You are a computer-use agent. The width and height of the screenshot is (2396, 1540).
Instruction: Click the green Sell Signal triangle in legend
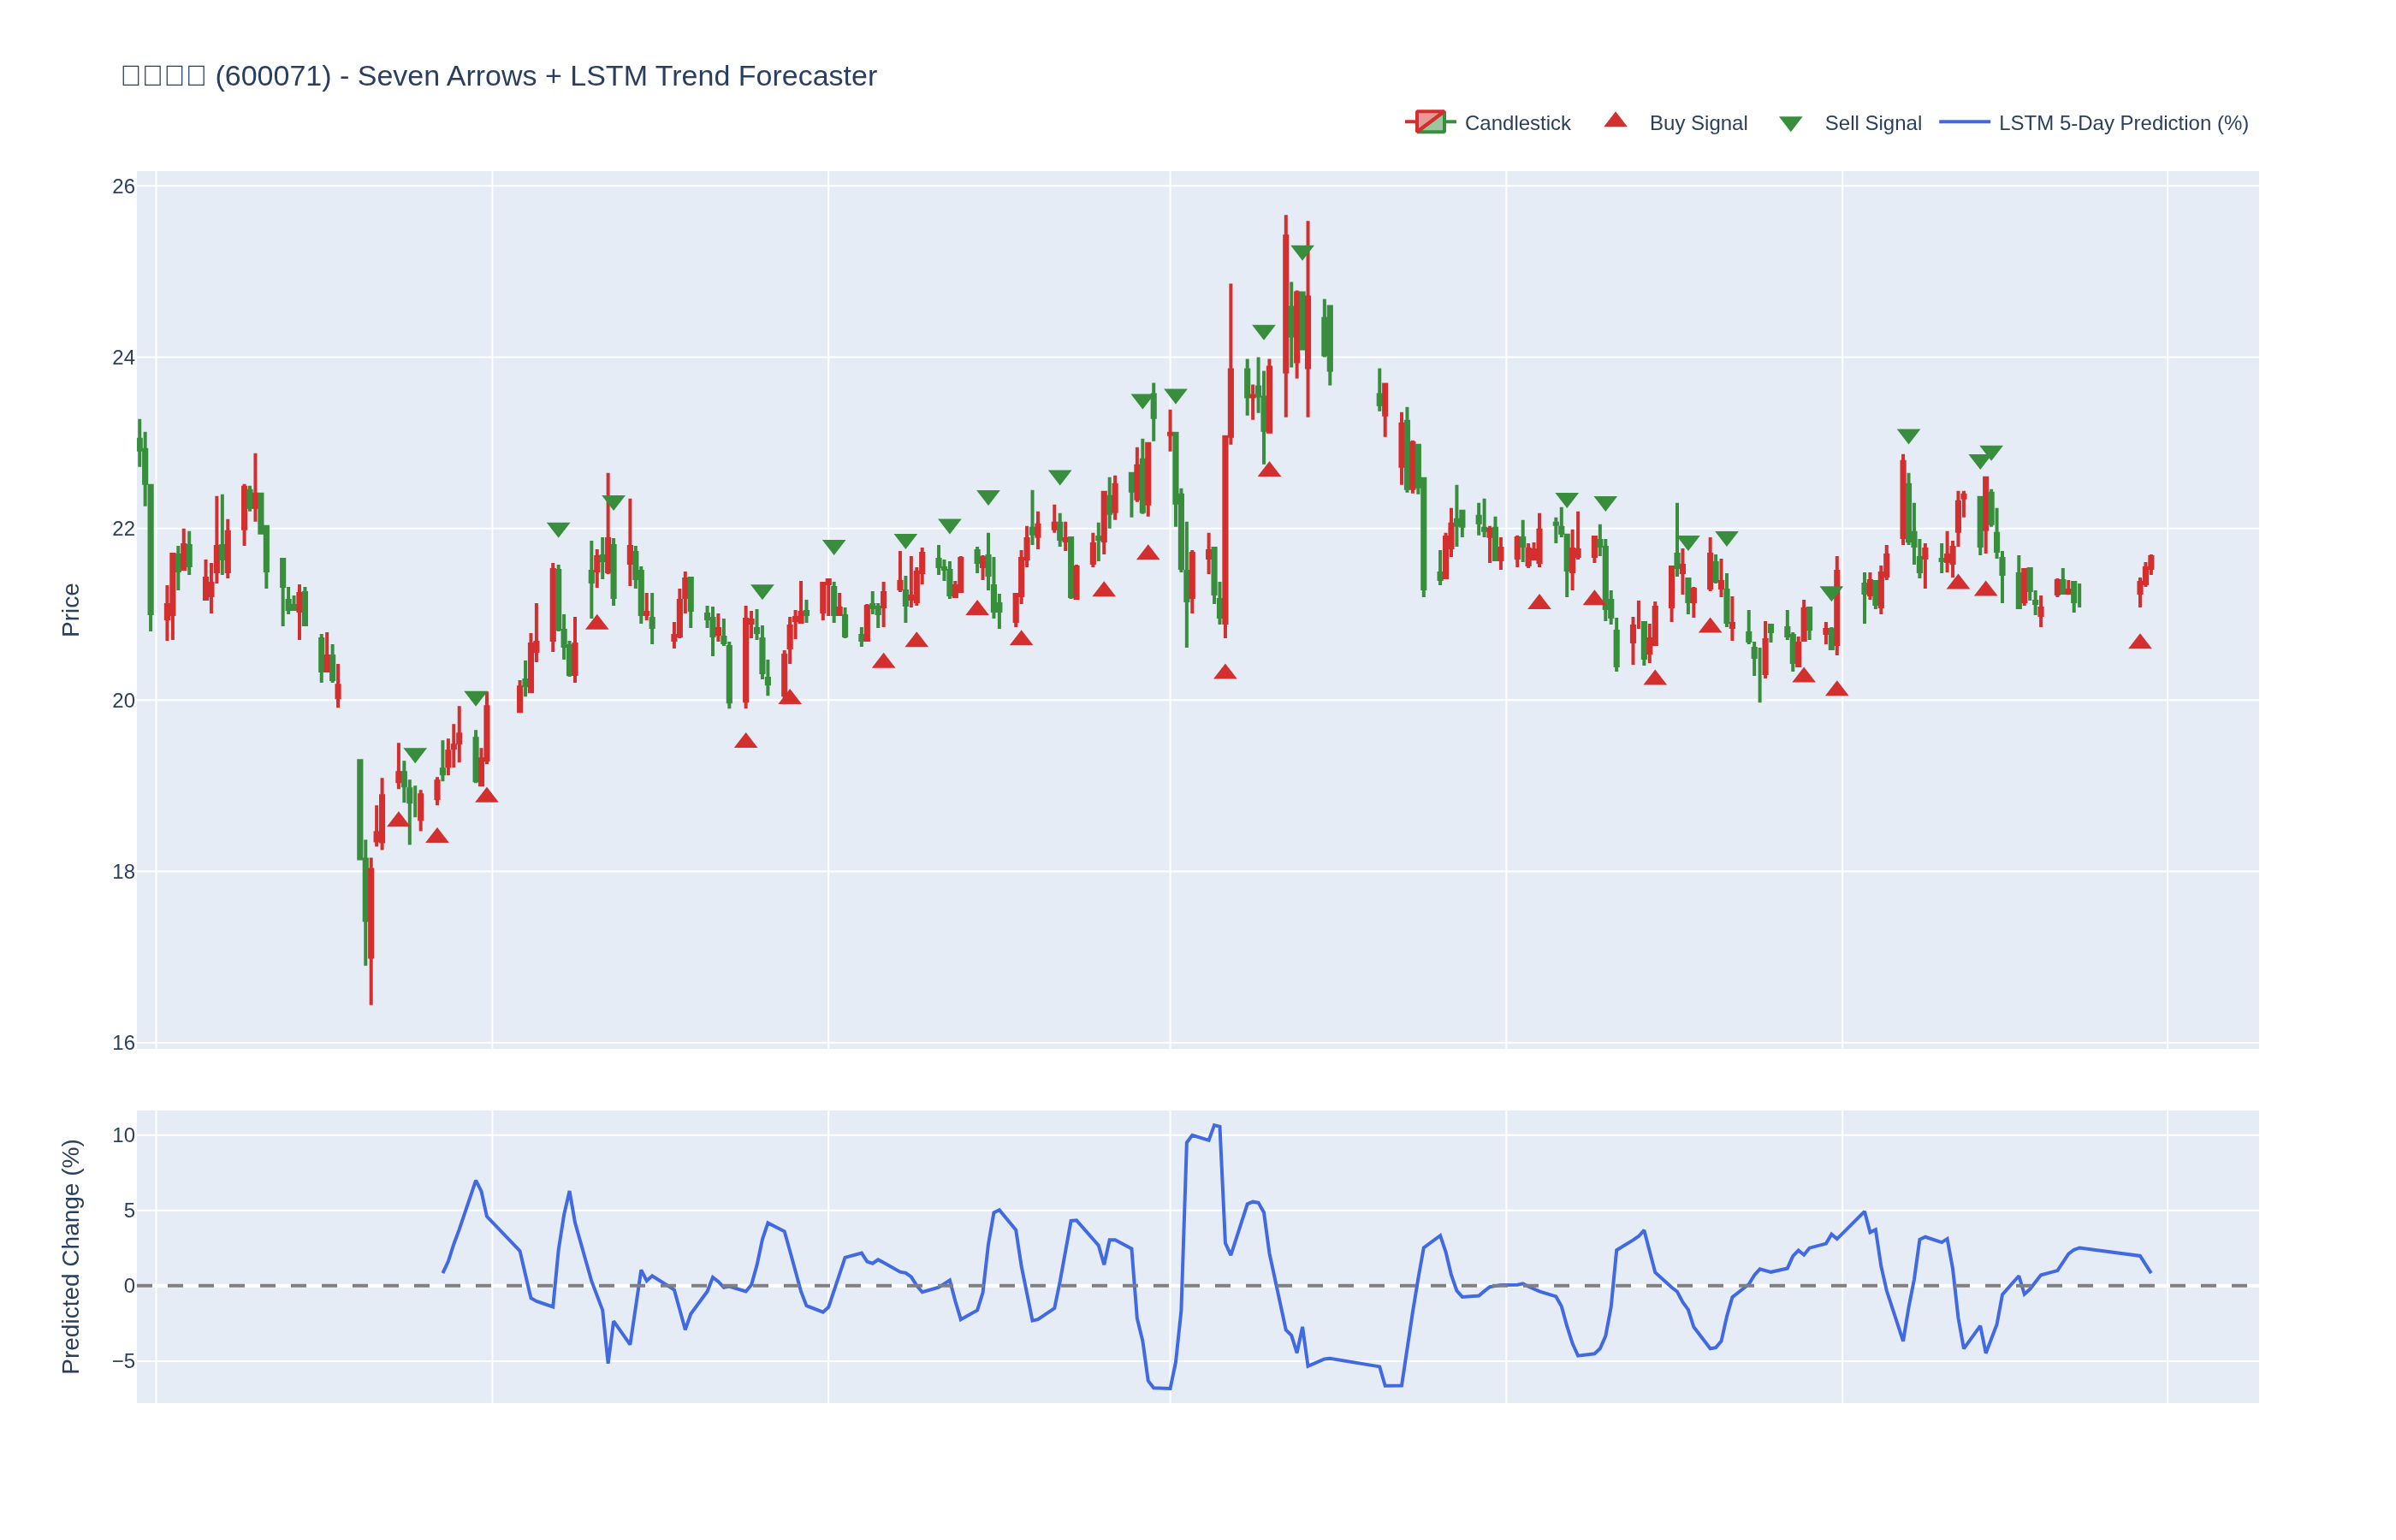click(1790, 124)
